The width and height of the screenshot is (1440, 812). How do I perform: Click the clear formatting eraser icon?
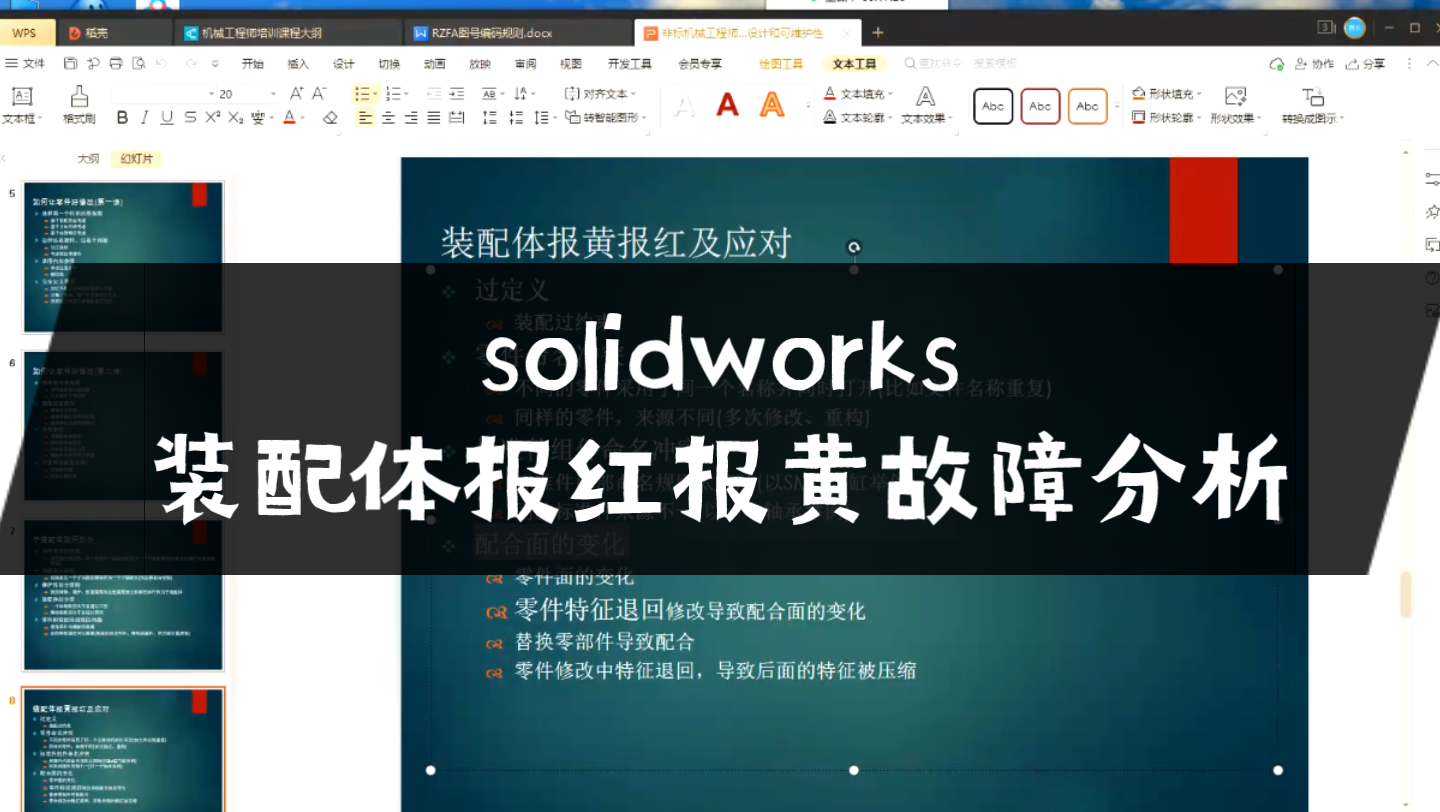(x=330, y=118)
